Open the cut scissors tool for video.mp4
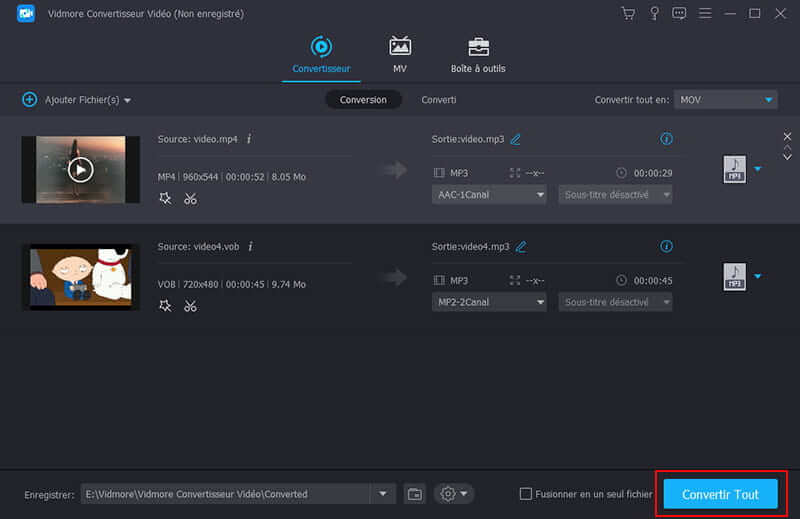 (190, 199)
